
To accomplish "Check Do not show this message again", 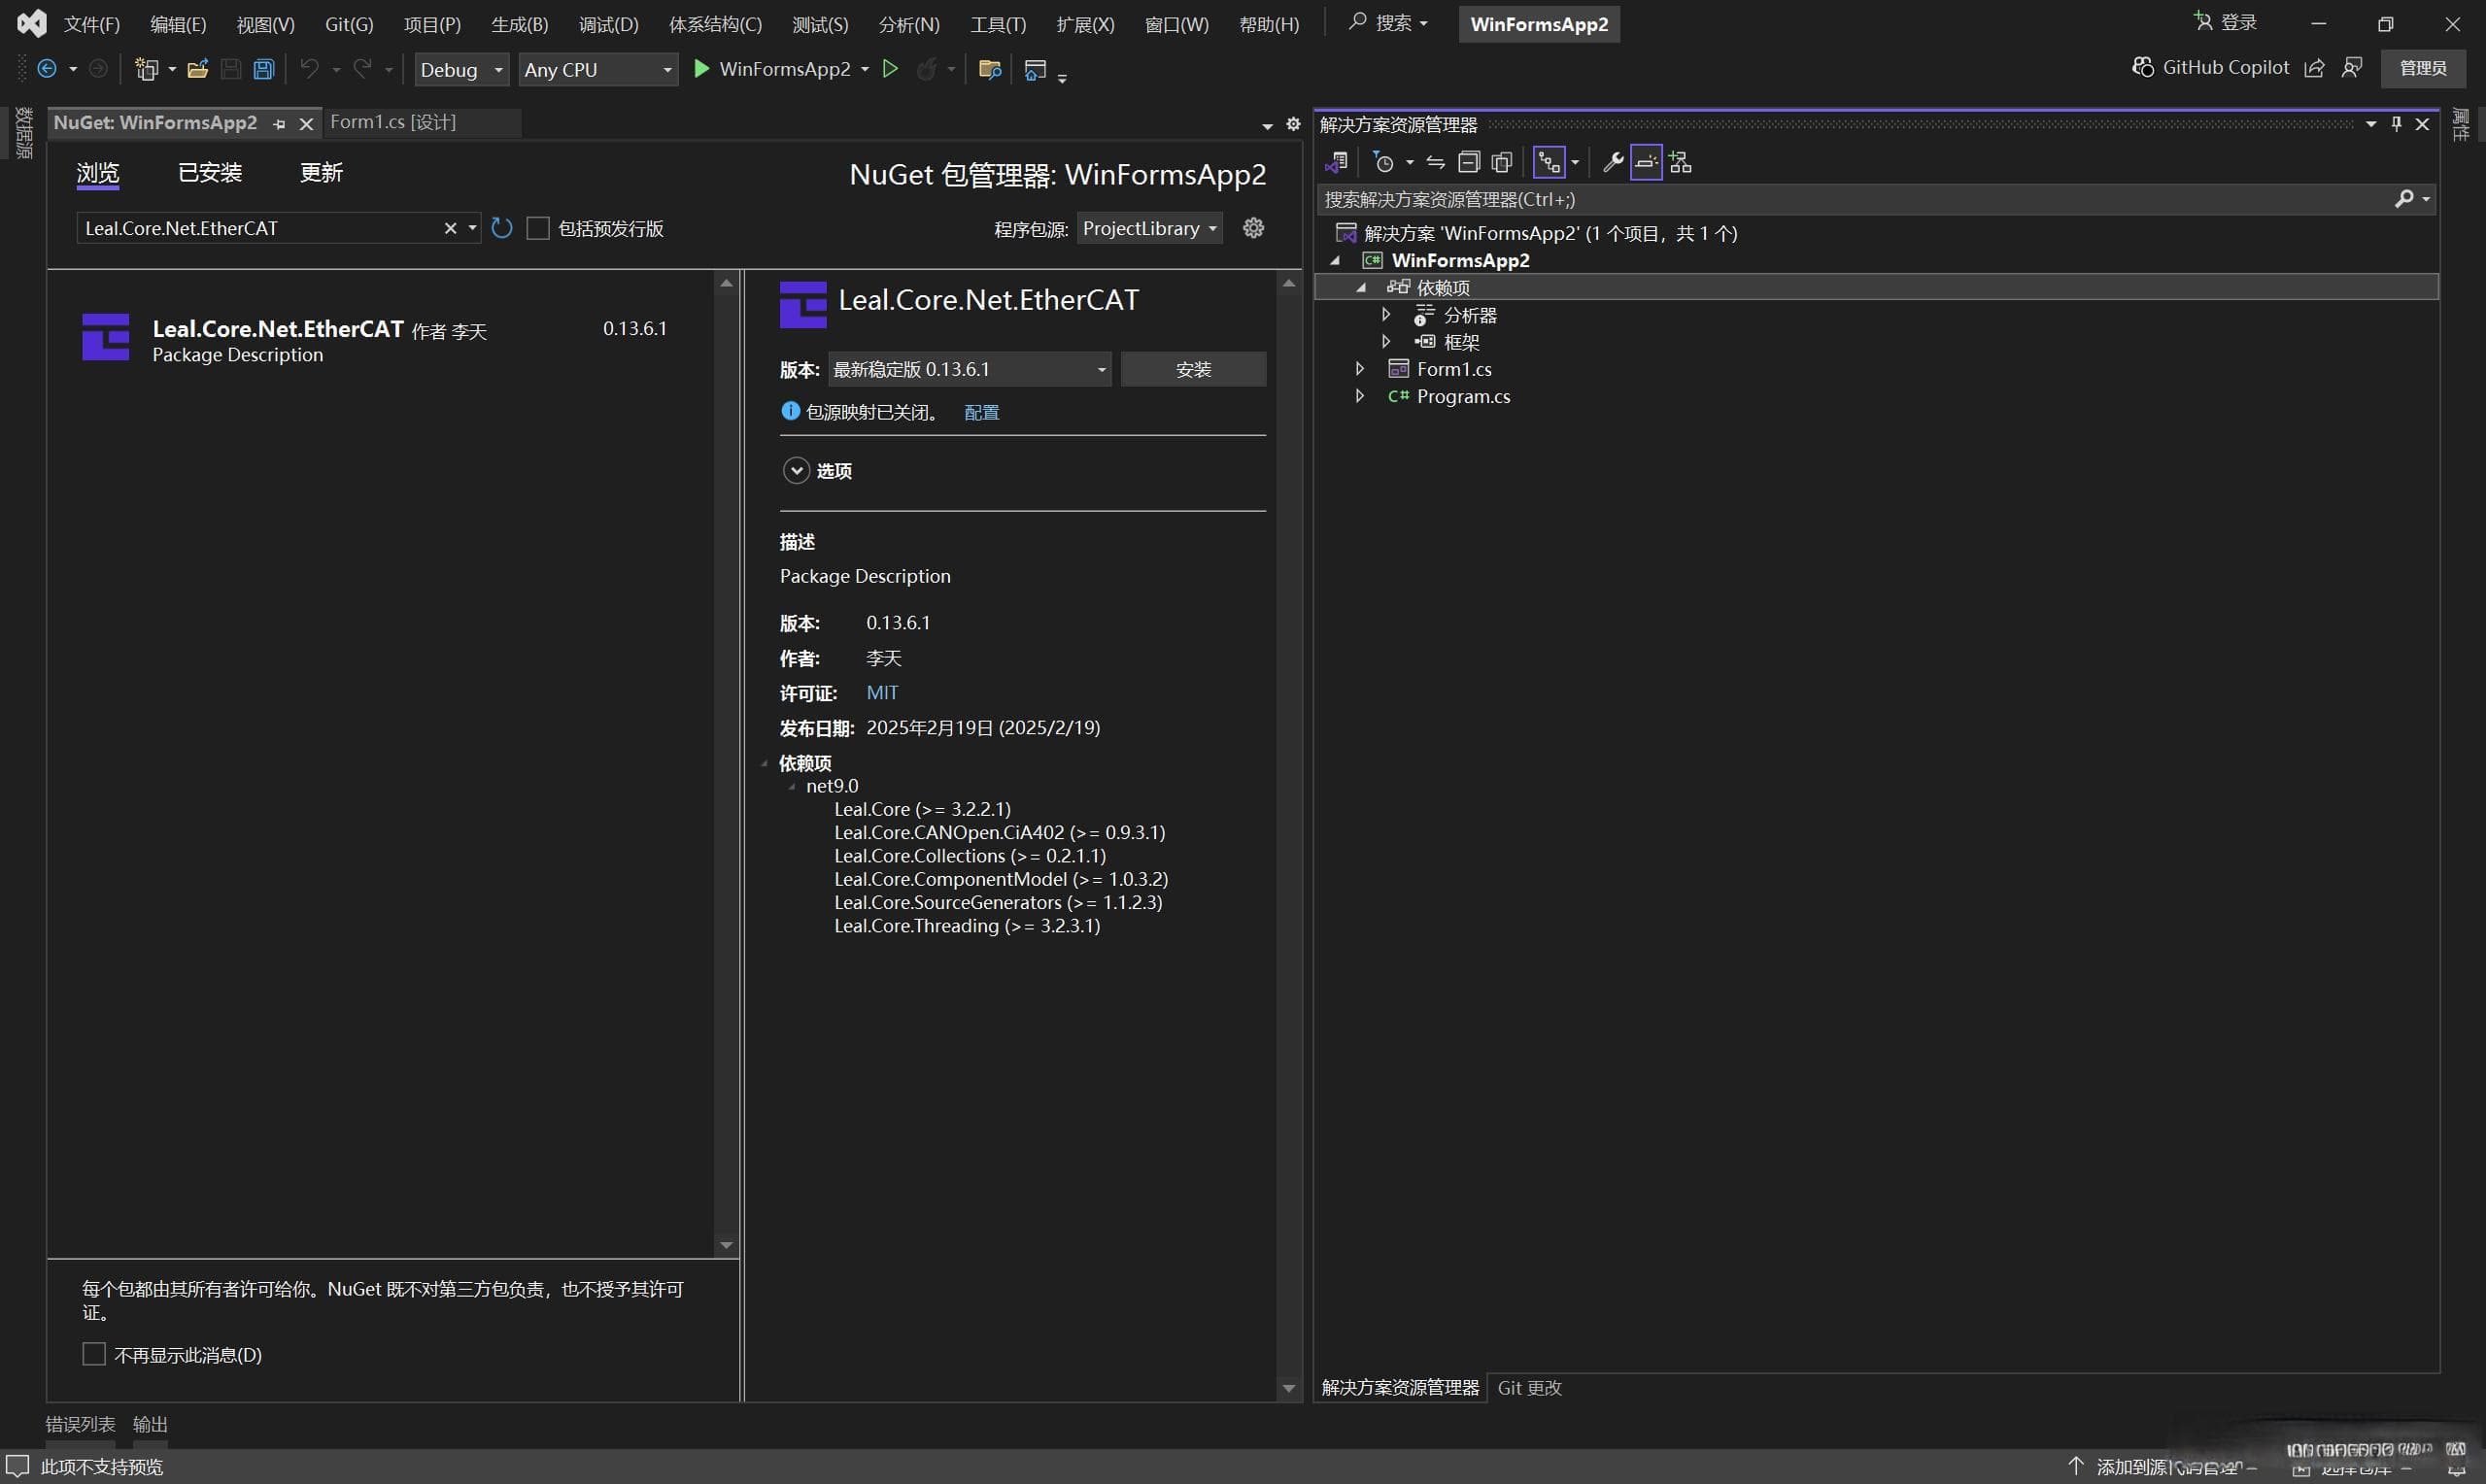I will click(x=94, y=1354).
